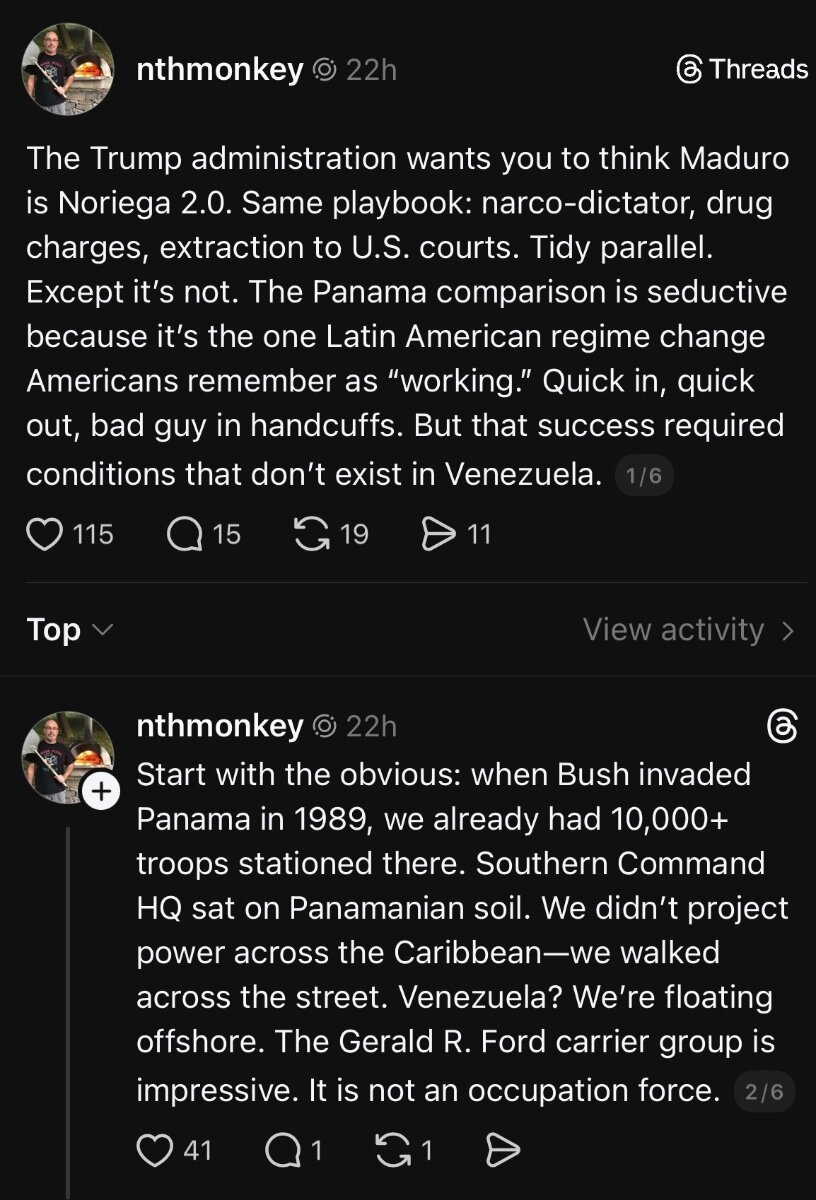816x1200 pixels.
Task: Tap the Threads logo in top corner
Action: click(x=742, y=69)
